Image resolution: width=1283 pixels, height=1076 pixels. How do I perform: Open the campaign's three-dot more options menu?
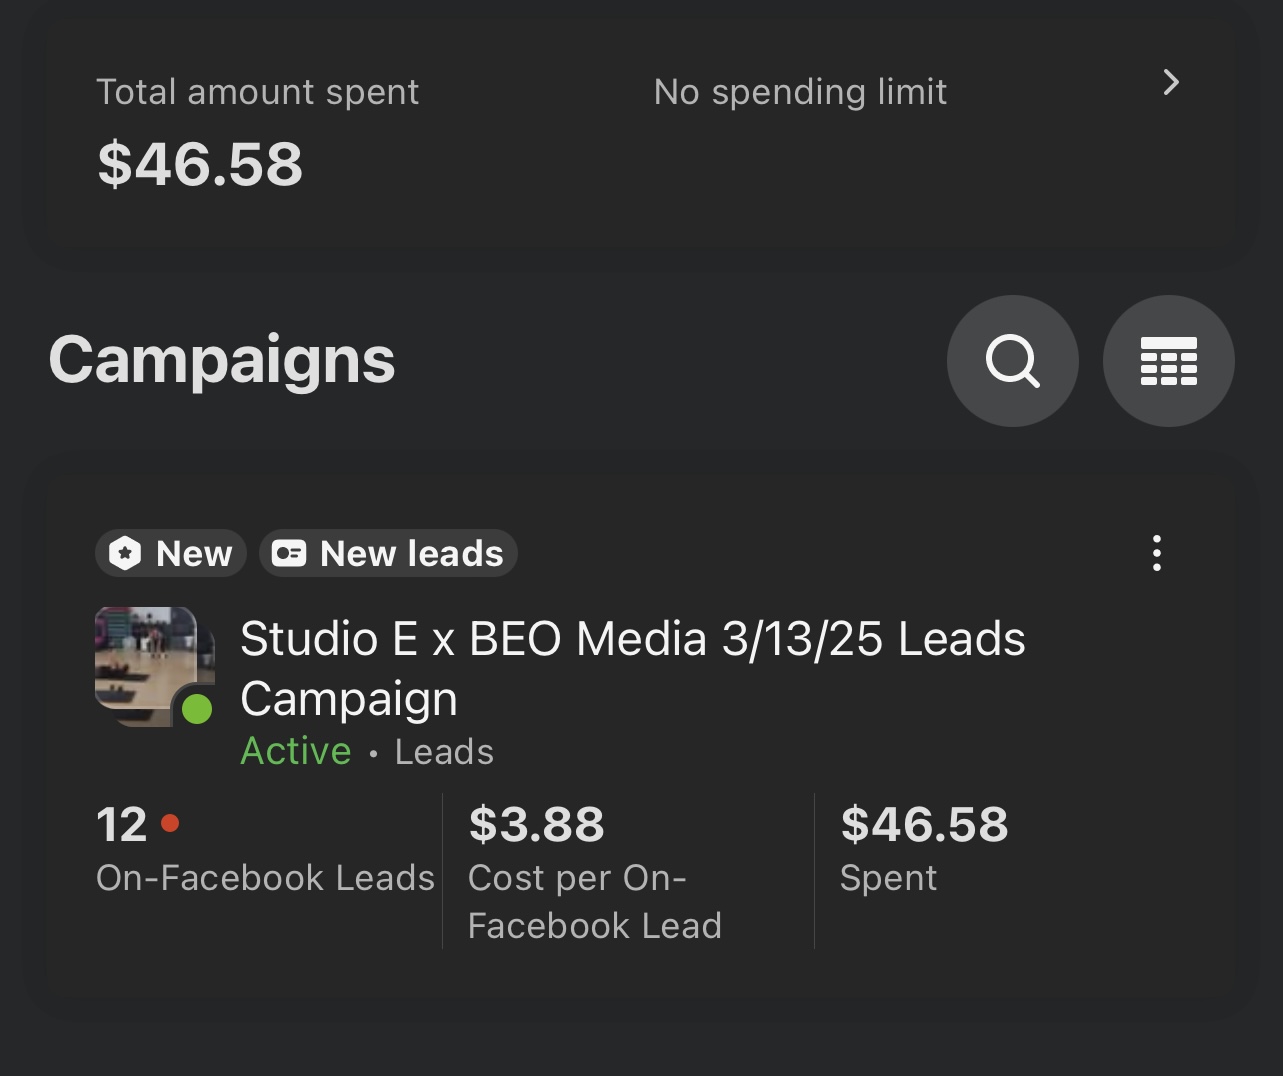[x=1156, y=553]
